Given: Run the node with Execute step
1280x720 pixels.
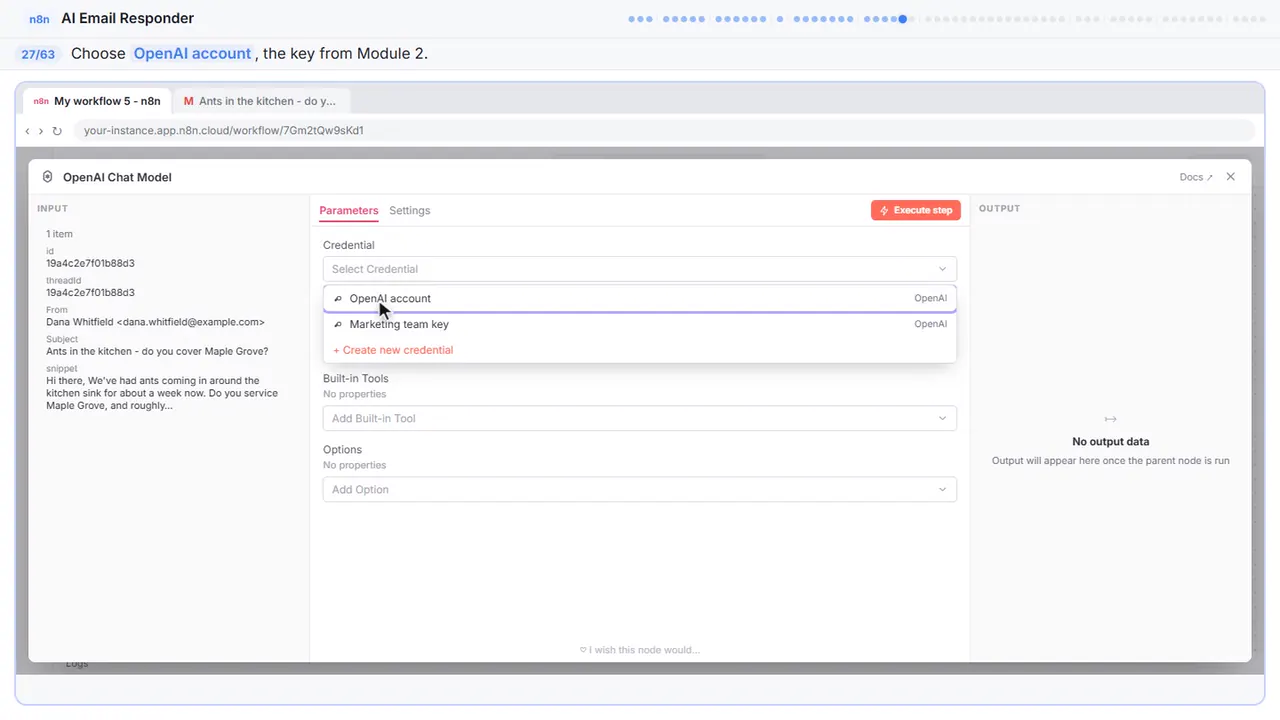Looking at the screenshot, I should point(916,210).
